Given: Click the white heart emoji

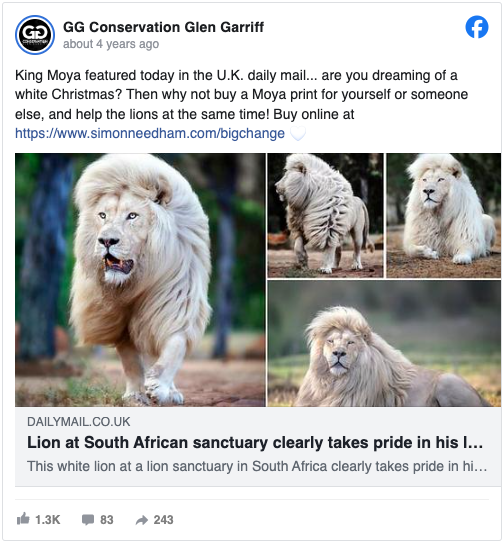Looking at the screenshot, I should click(x=298, y=133).
